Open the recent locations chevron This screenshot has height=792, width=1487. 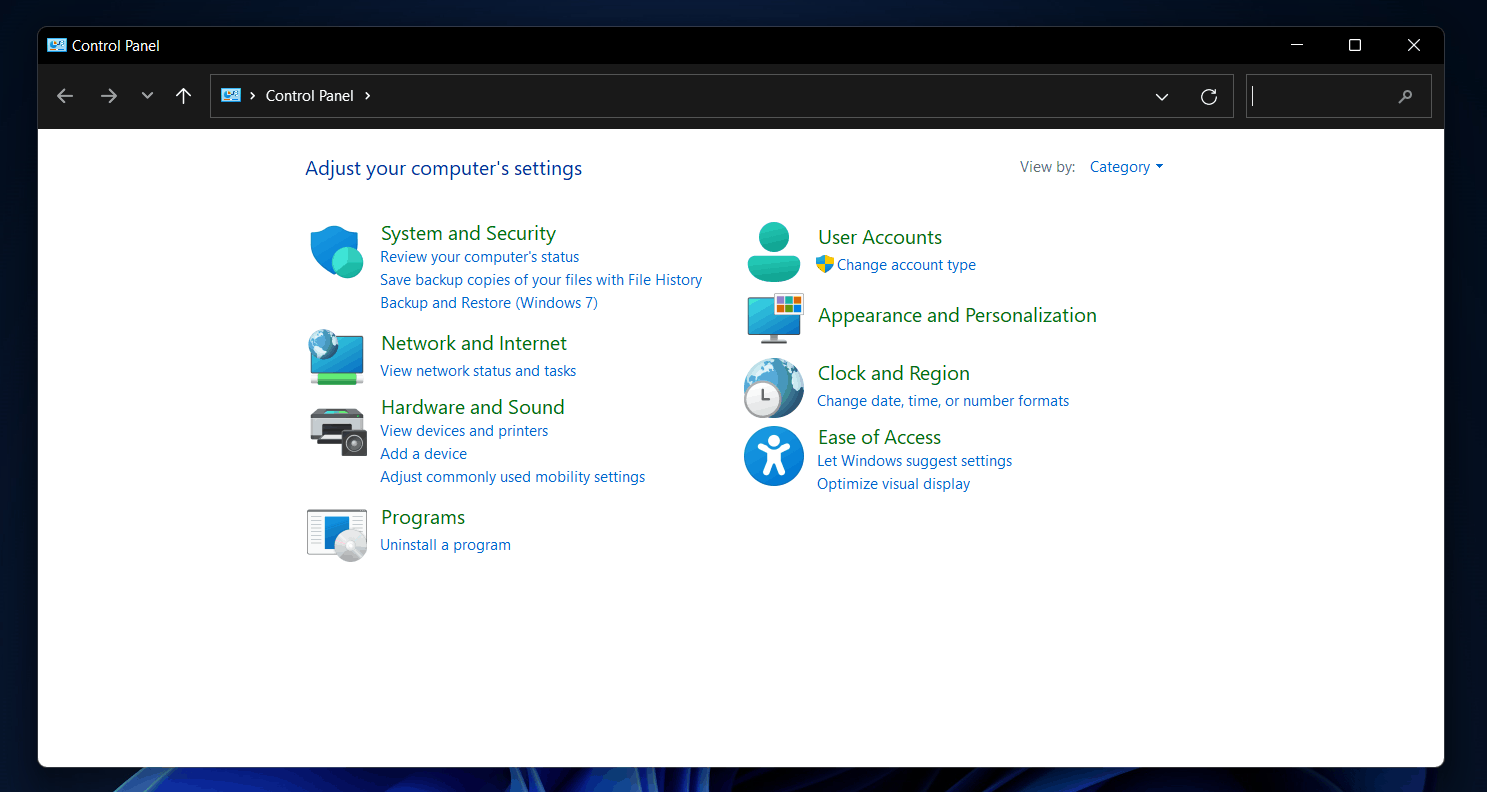(x=147, y=96)
